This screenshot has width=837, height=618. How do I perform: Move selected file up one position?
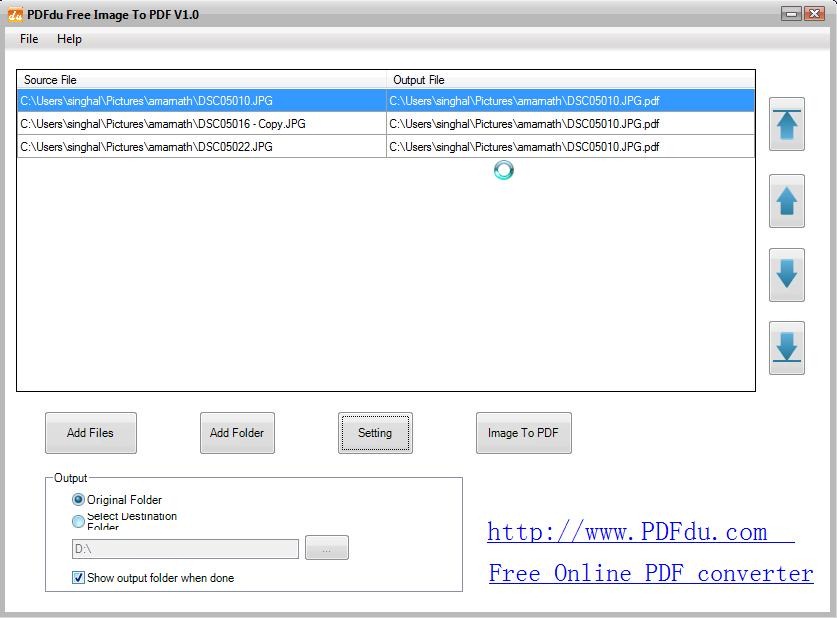click(x=786, y=201)
